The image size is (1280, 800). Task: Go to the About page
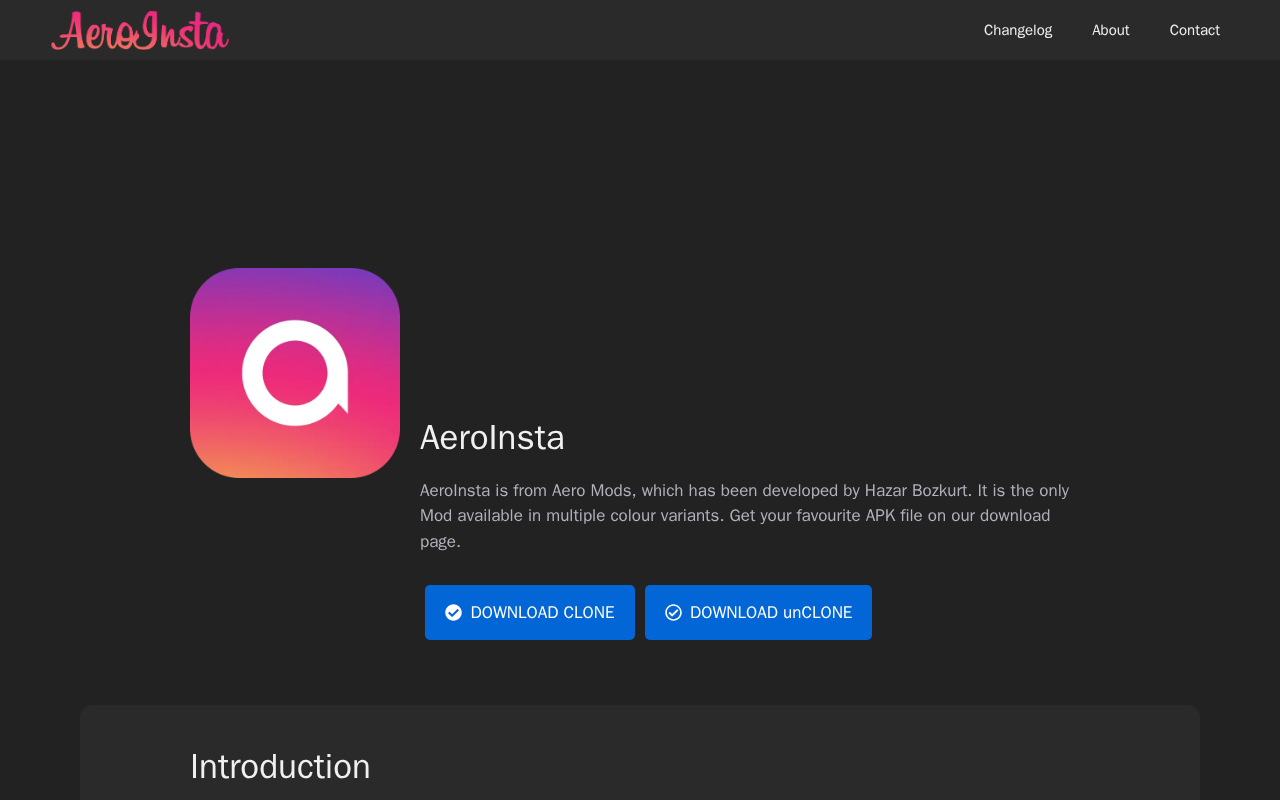click(x=1111, y=30)
